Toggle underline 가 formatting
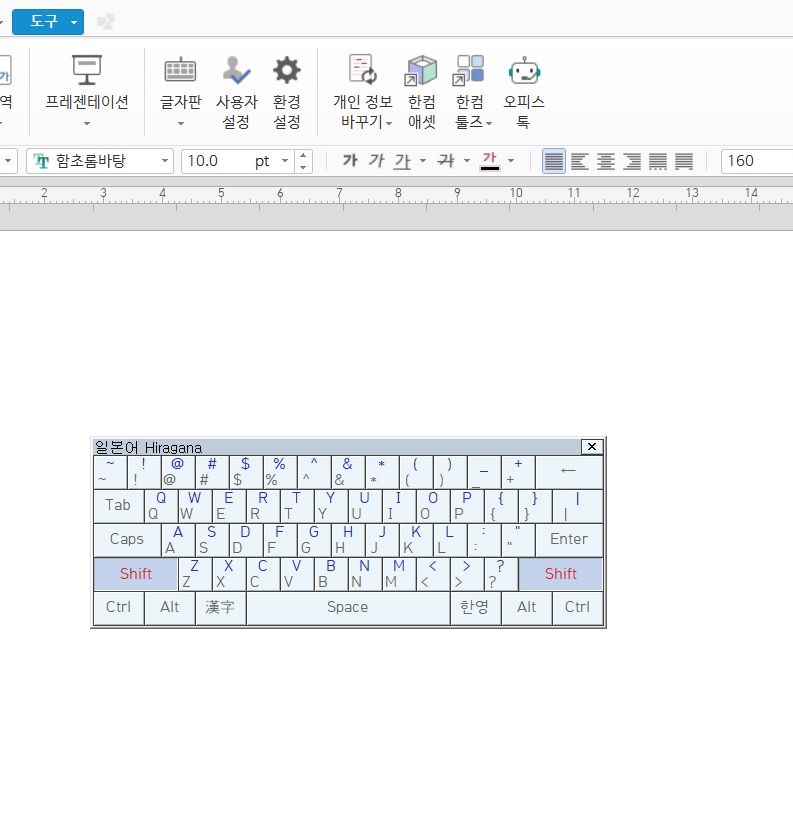This screenshot has width=793, height=827. (x=403, y=160)
